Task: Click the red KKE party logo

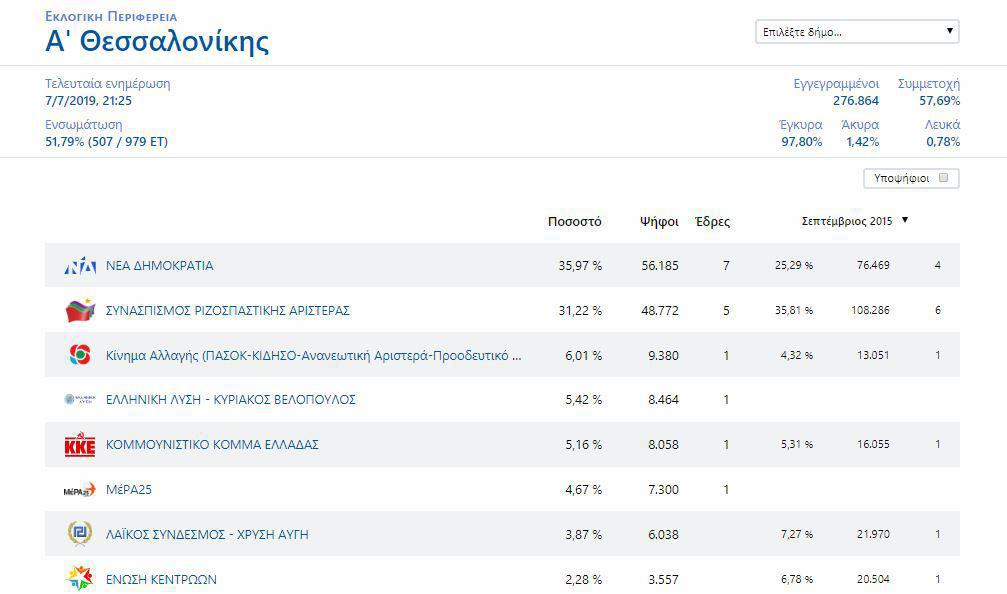Action: tap(80, 445)
